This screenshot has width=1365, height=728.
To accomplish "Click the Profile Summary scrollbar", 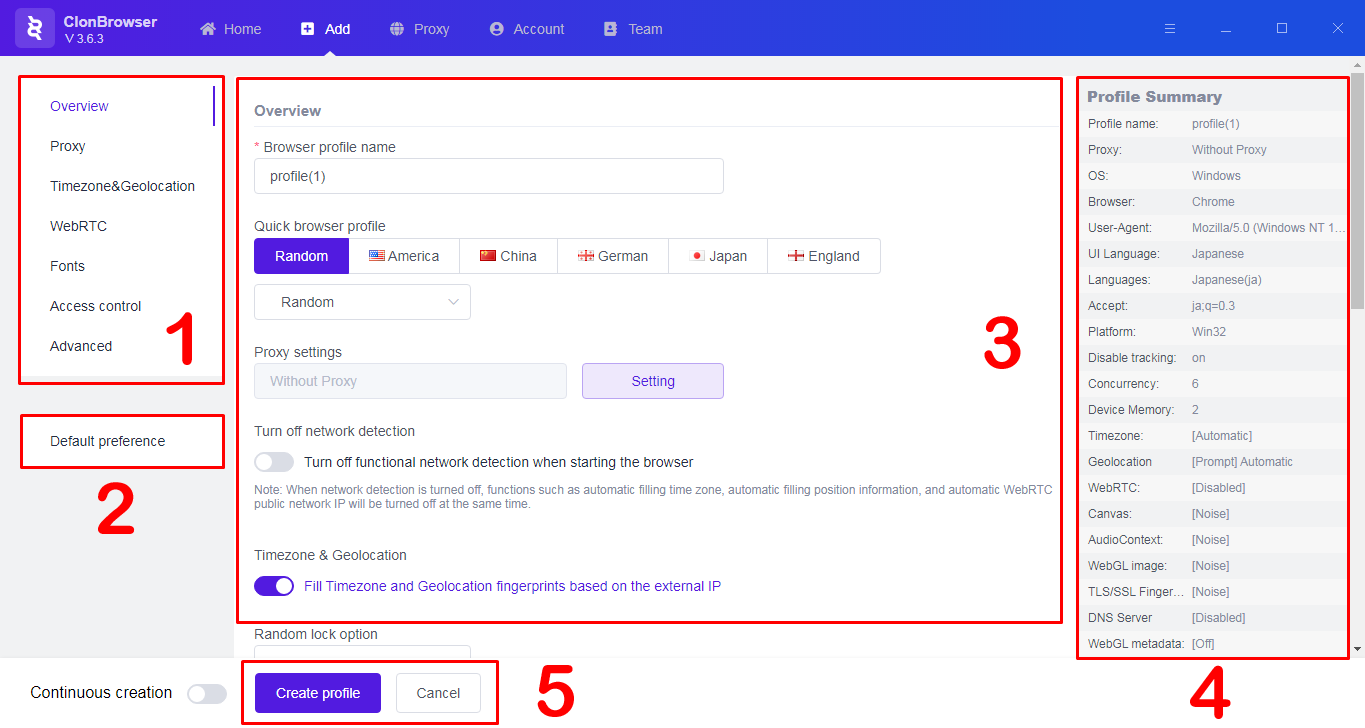I will 1357,190.
